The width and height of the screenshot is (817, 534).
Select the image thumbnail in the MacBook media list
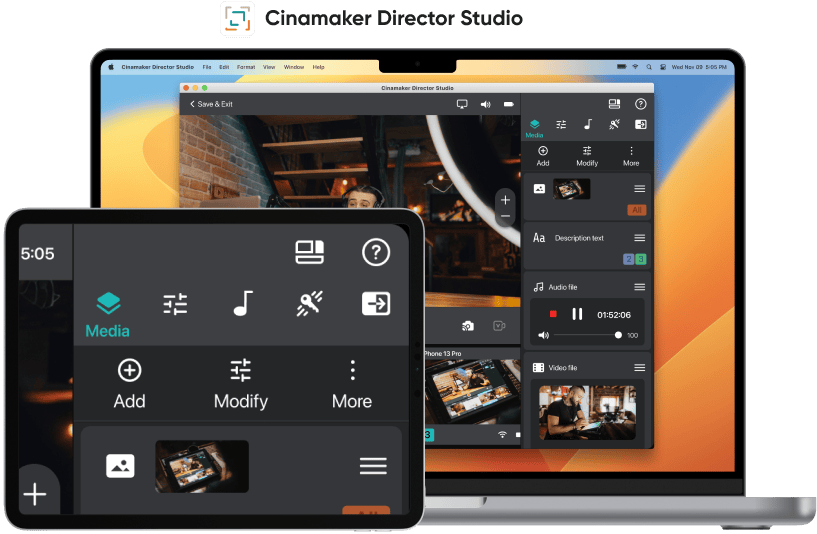coord(572,189)
